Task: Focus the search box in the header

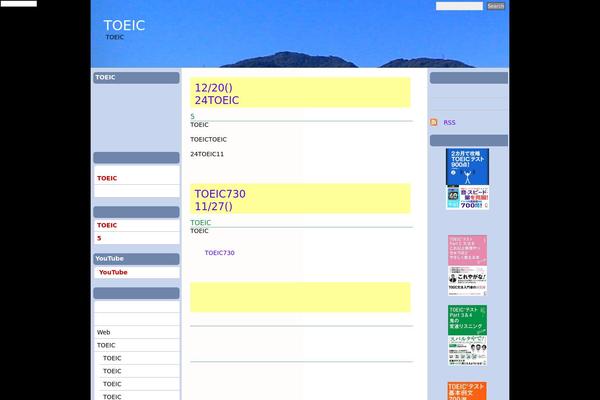Action: point(459,6)
